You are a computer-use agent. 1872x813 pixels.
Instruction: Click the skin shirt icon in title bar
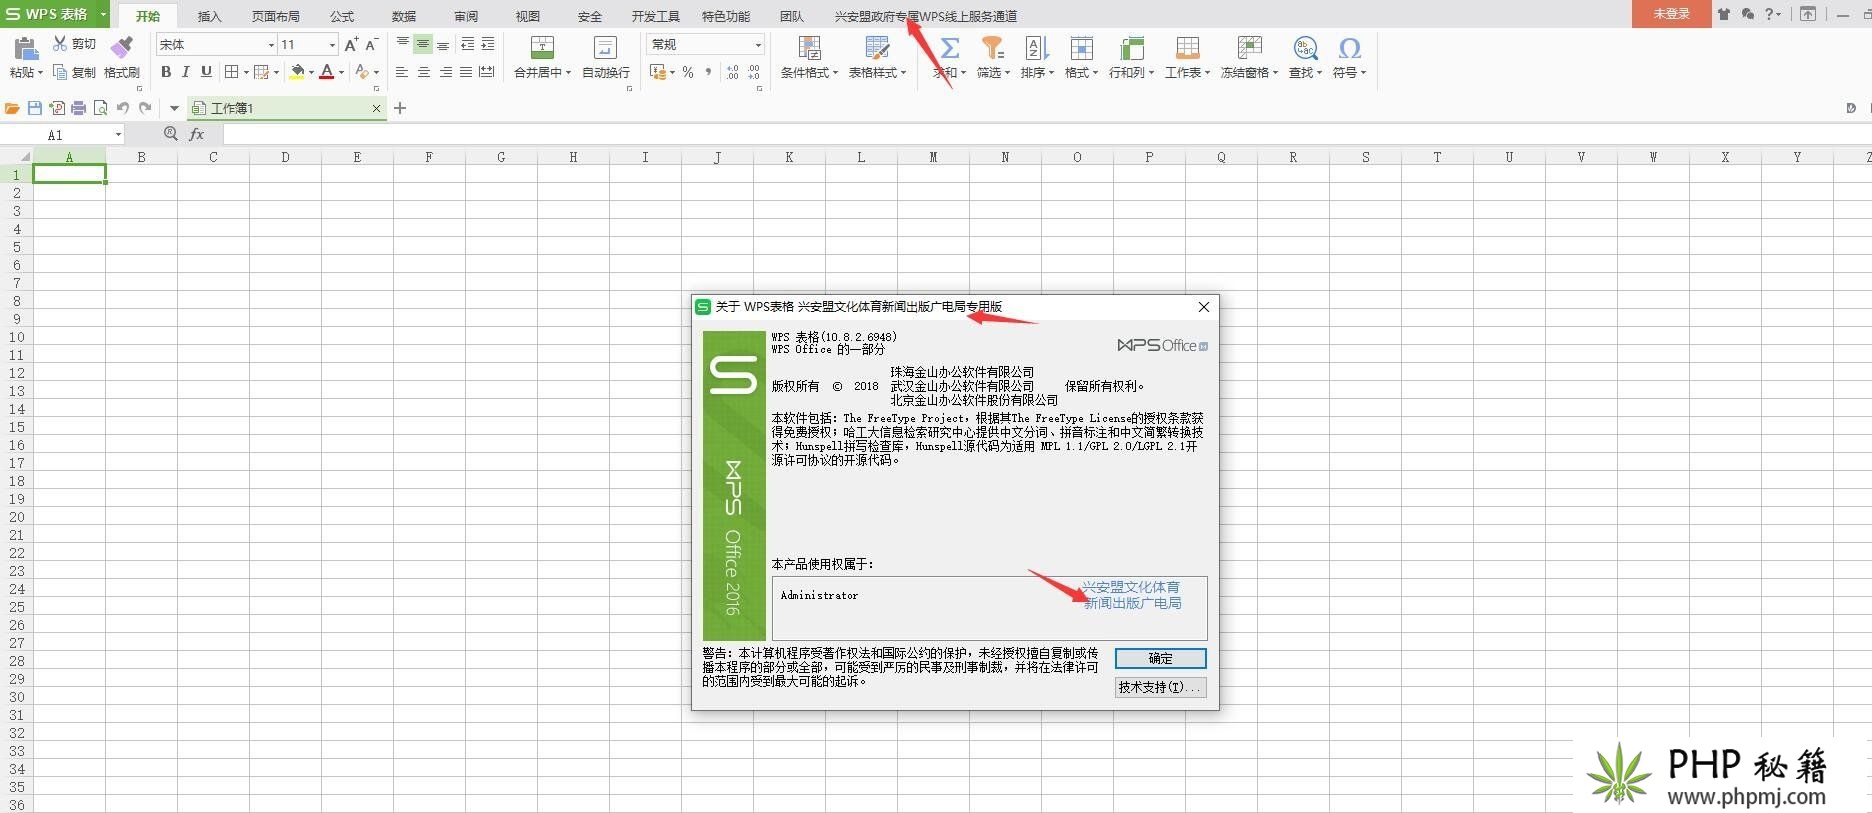1724,14
